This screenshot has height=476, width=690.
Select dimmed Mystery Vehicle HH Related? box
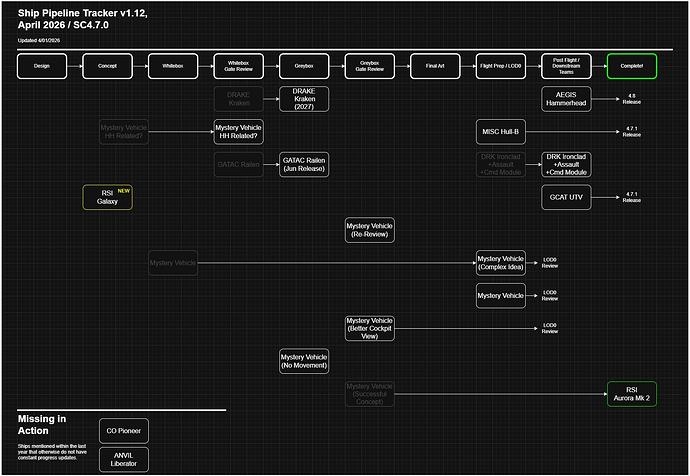point(124,132)
